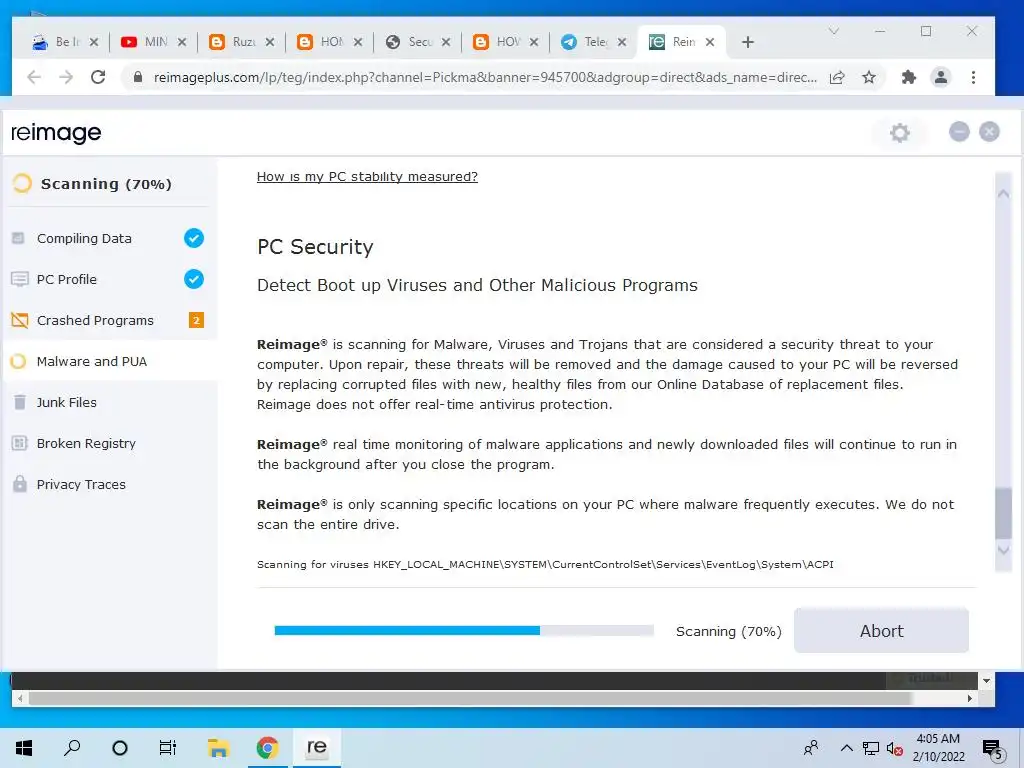Click Compiling Data completed checkmark
Image resolution: width=1024 pixels, height=768 pixels.
[x=193, y=238]
